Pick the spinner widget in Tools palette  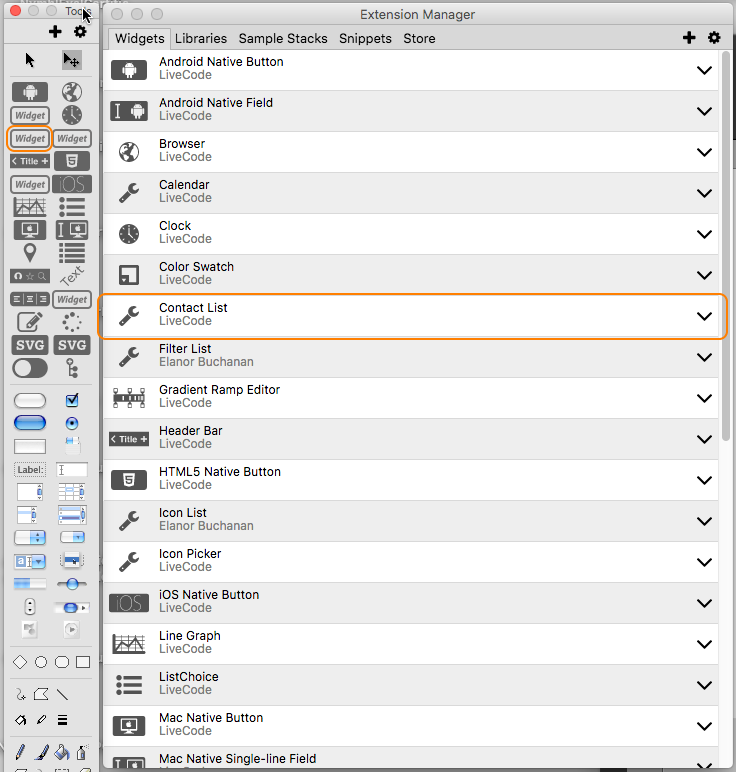coord(72,322)
